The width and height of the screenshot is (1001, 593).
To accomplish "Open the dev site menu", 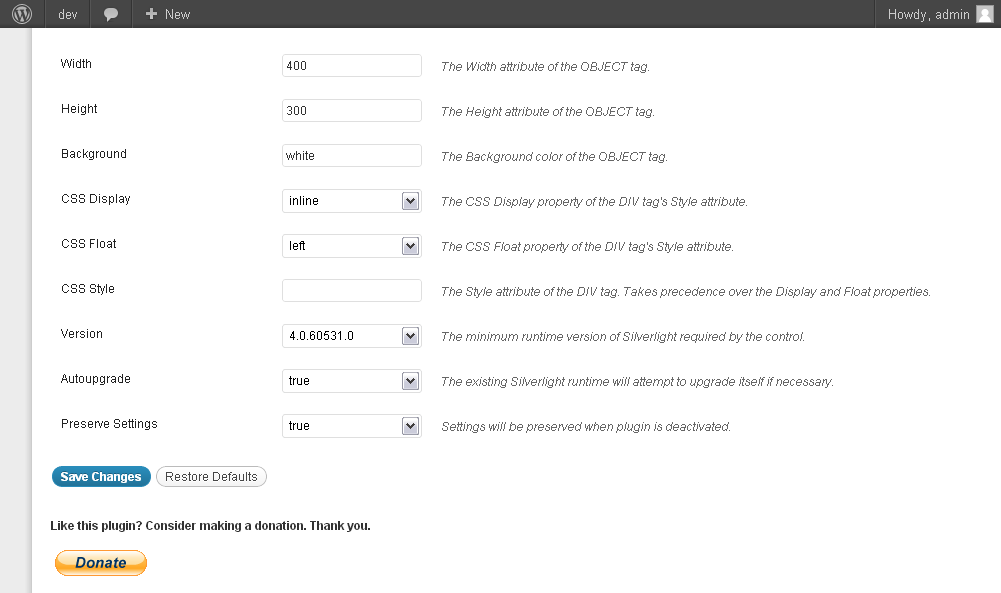I will (x=68, y=14).
